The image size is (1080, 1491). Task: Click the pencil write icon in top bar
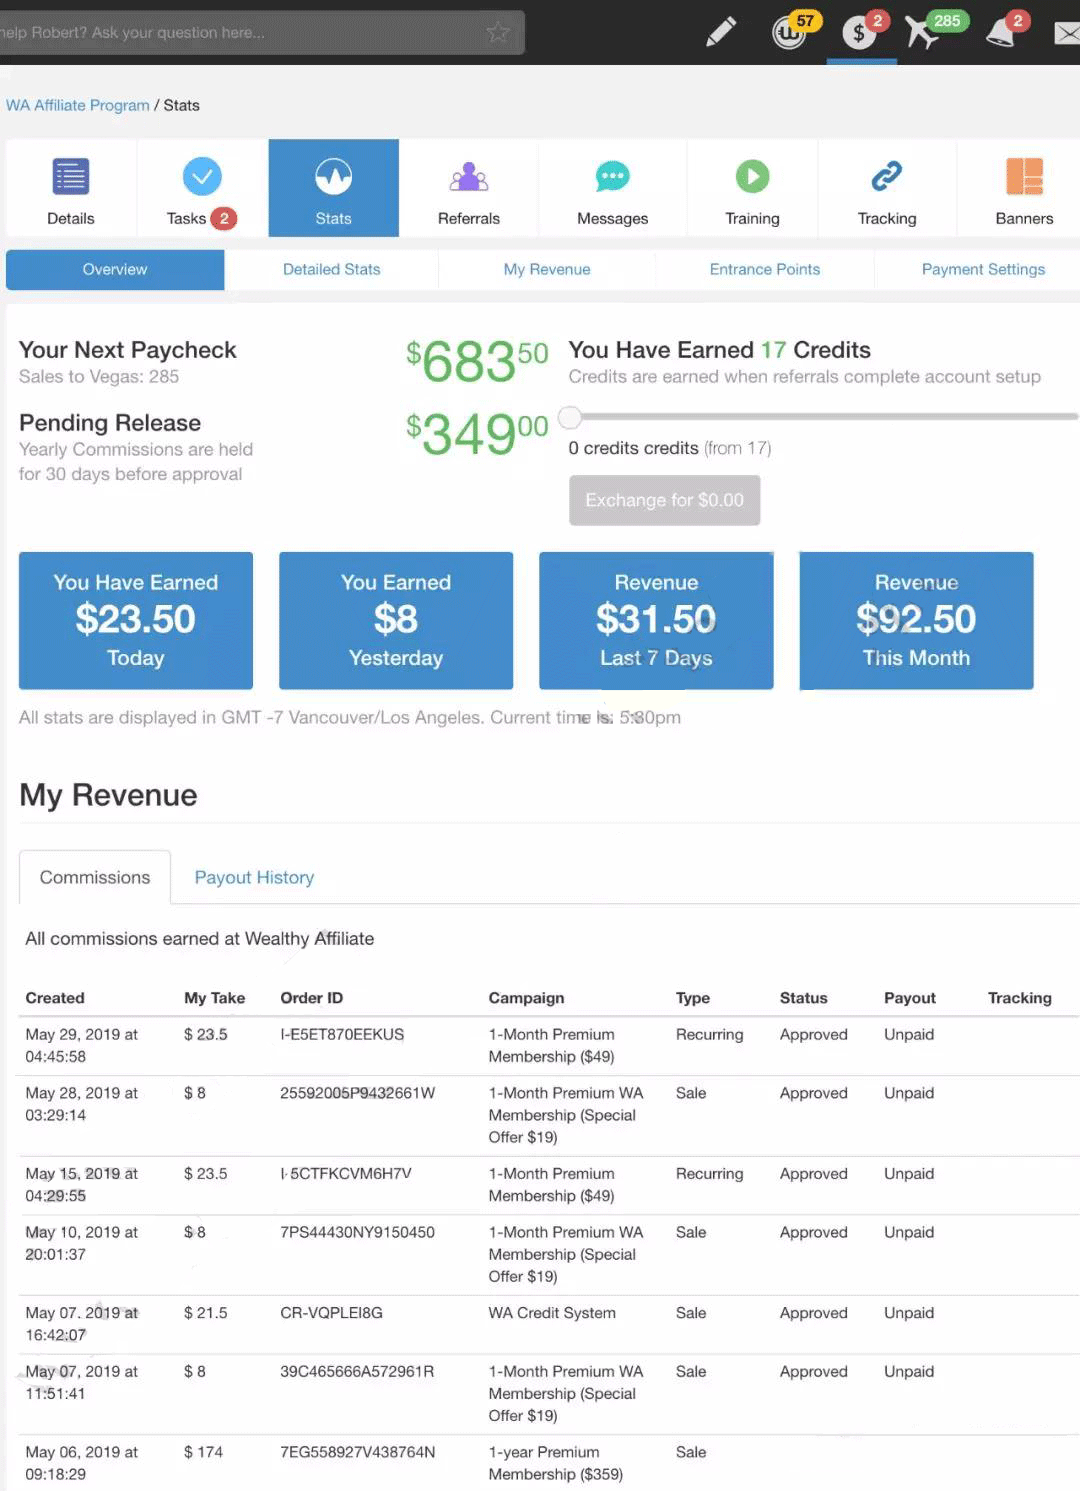(721, 32)
